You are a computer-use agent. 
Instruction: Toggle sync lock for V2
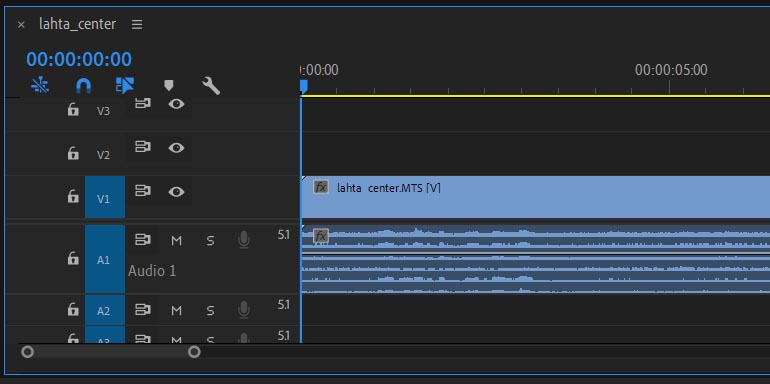142,147
